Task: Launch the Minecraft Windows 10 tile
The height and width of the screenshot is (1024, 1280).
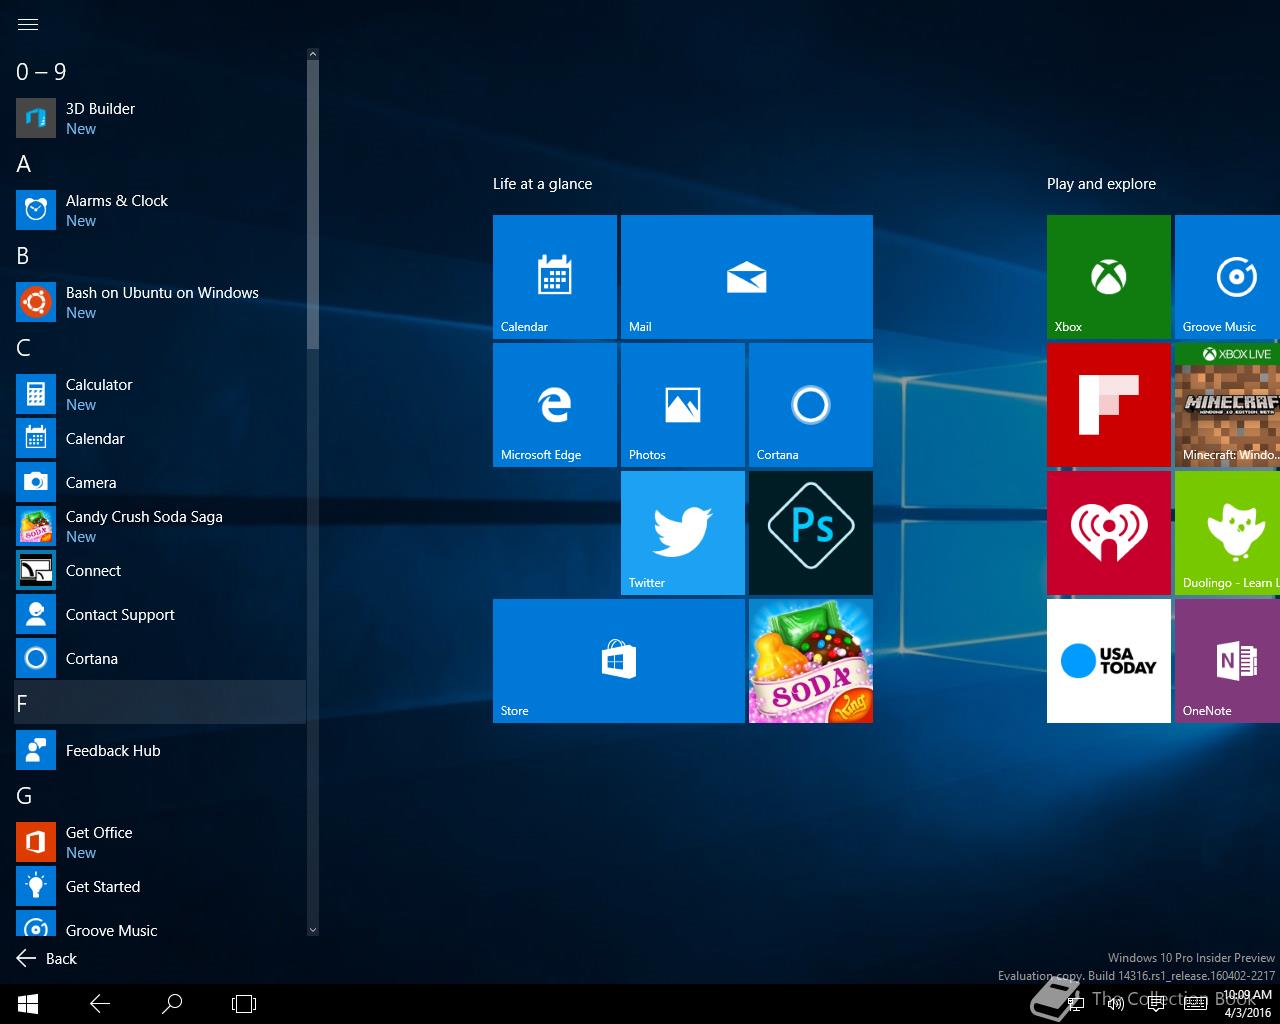Action: pyautogui.click(x=1228, y=405)
